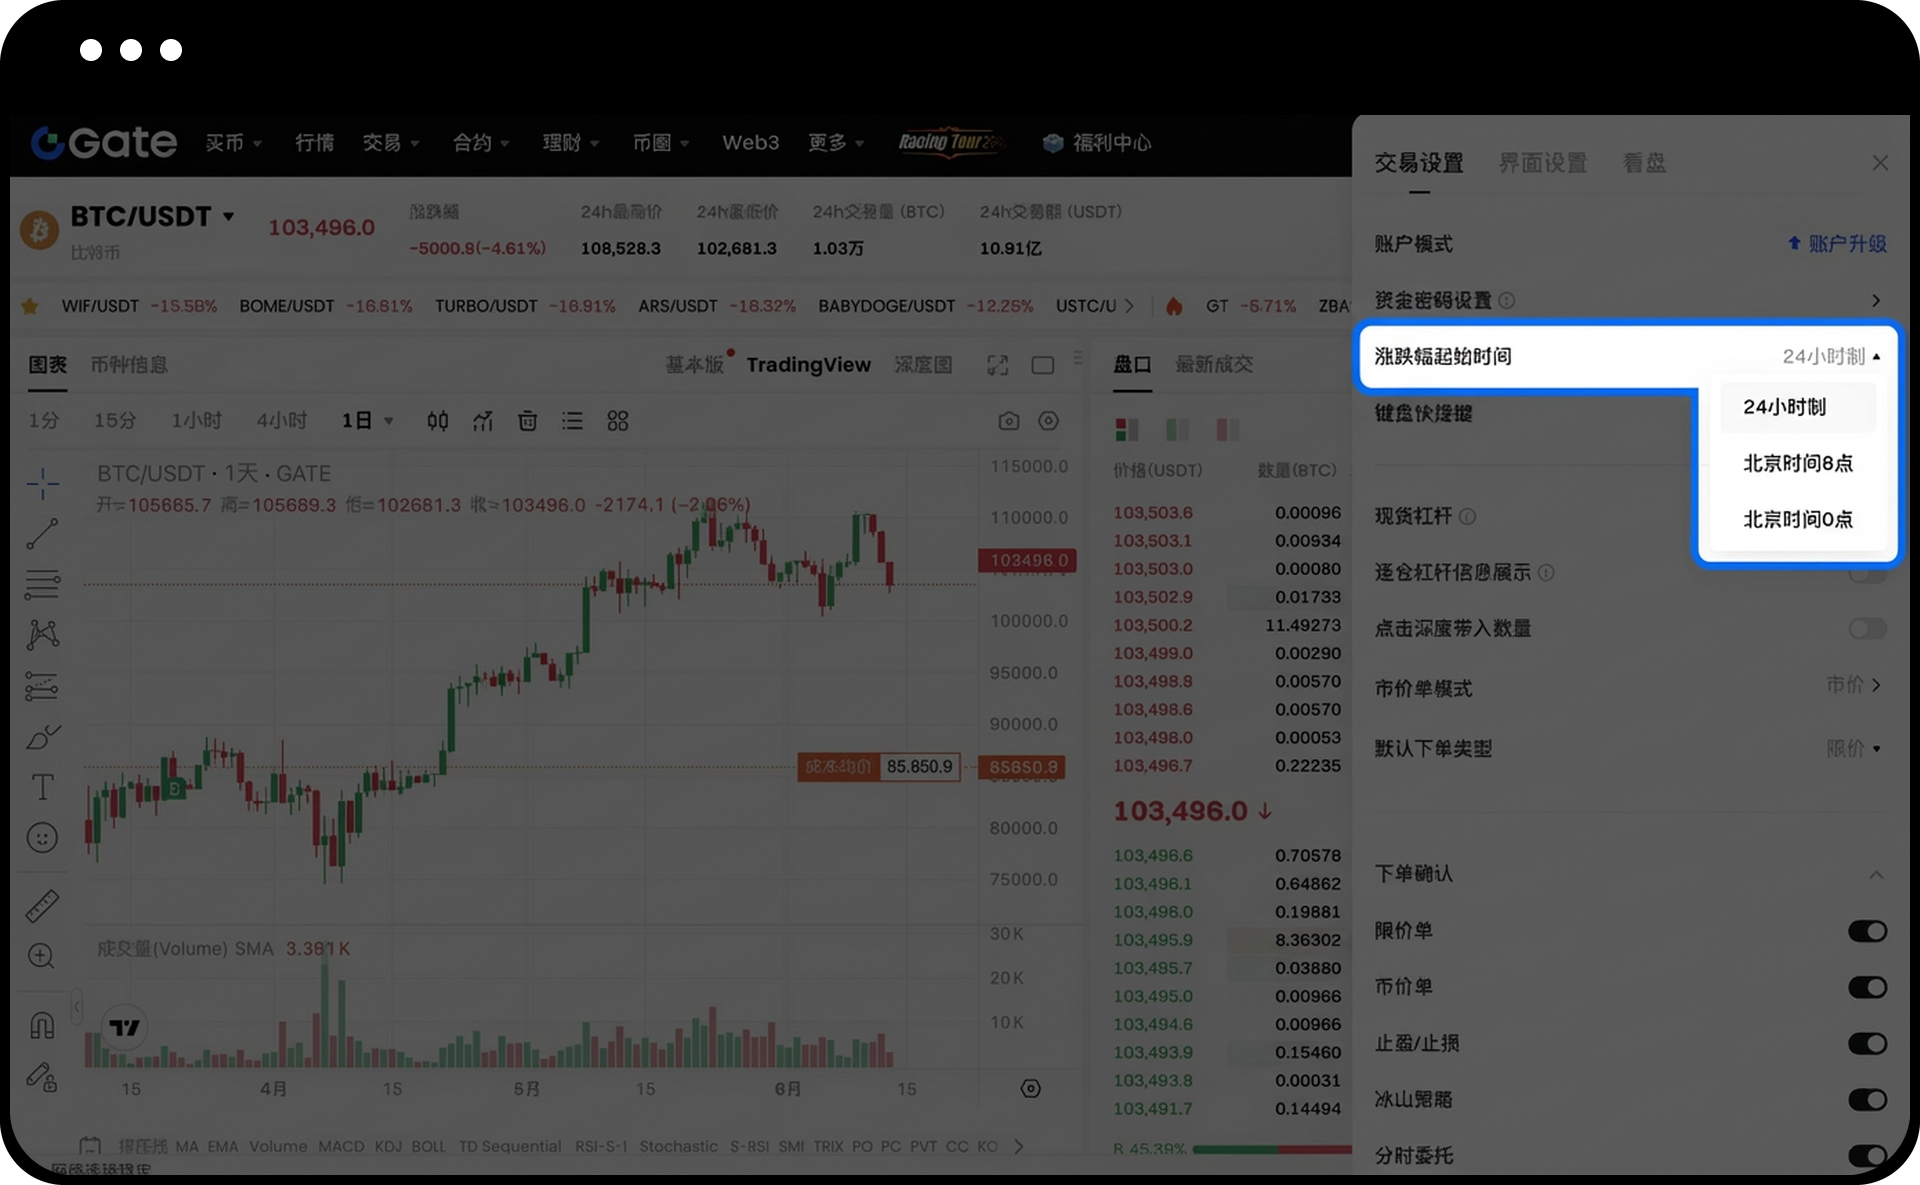Toggle the 止盈/止损 confirmation switch
Screen dimensions: 1920x1185
[1866, 1044]
